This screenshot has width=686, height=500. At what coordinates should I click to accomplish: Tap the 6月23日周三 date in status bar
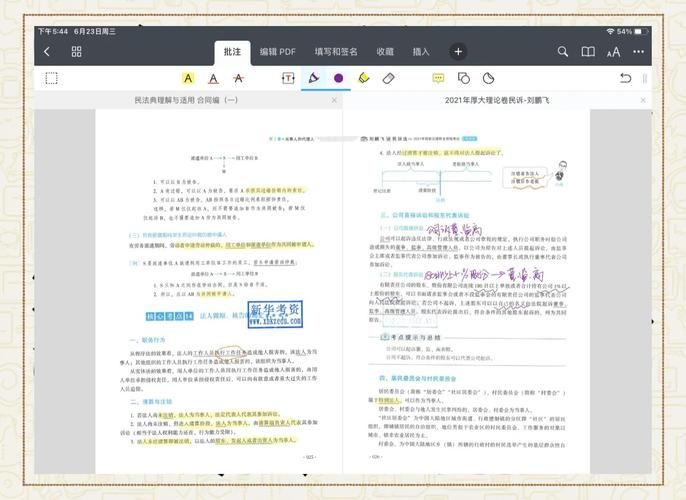point(94,31)
